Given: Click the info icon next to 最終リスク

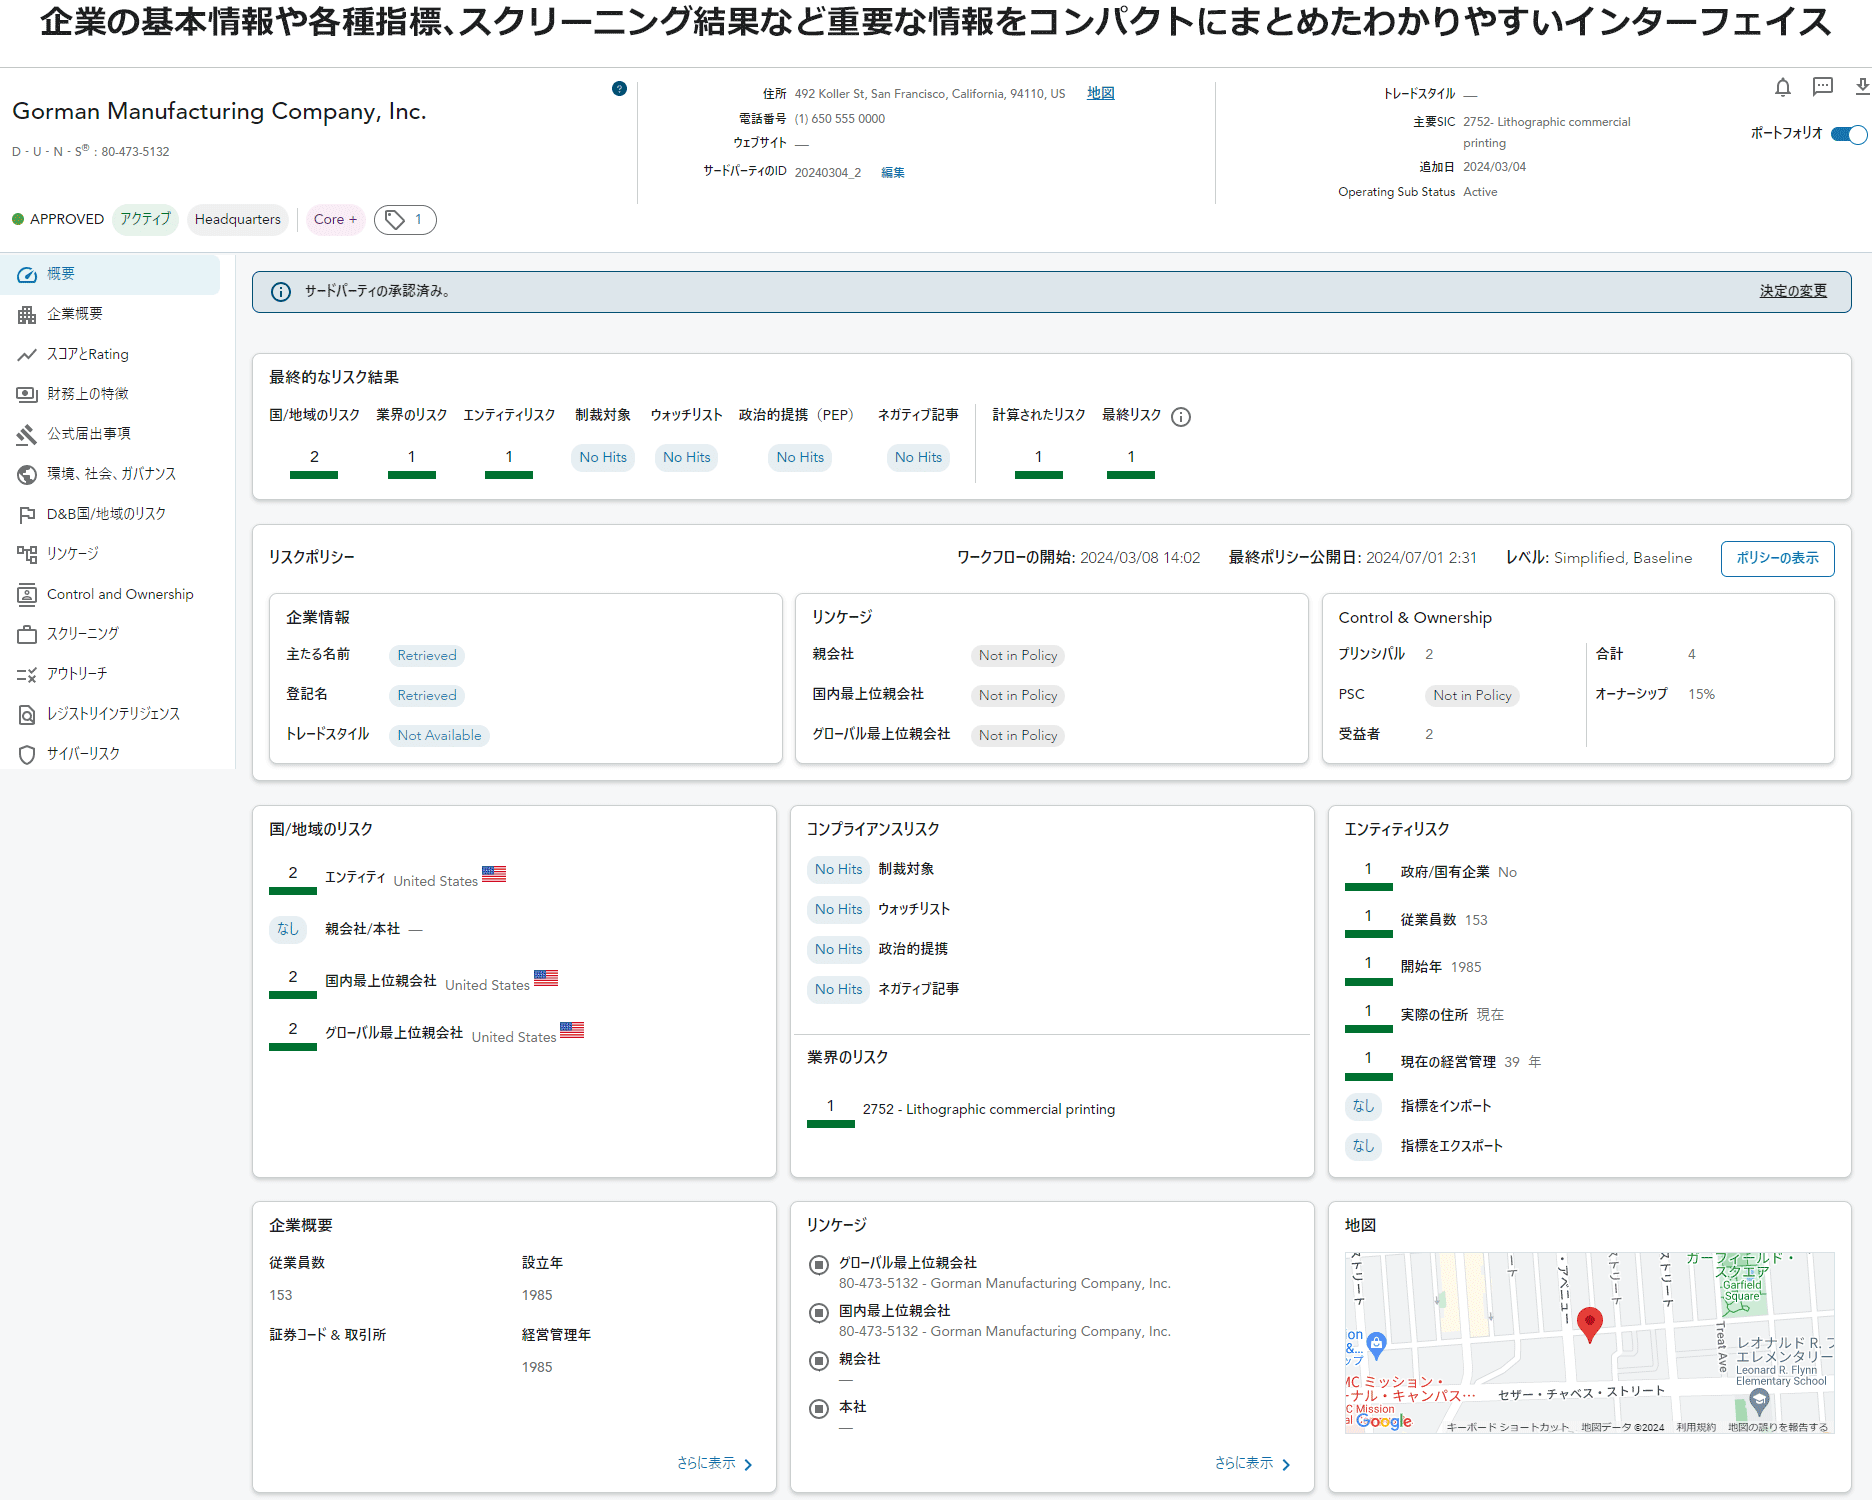Looking at the screenshot, I should click(x=1181, y=417).
